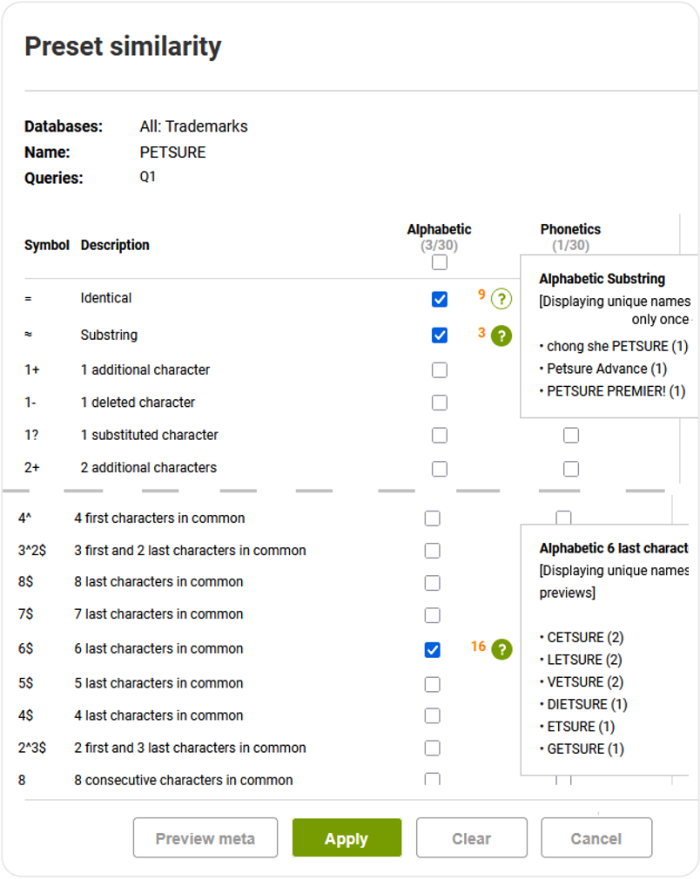Screen dimensions: 700x879
Task: Expand the collapsed rows divider between sections
Action: click(x=350, y=493)
